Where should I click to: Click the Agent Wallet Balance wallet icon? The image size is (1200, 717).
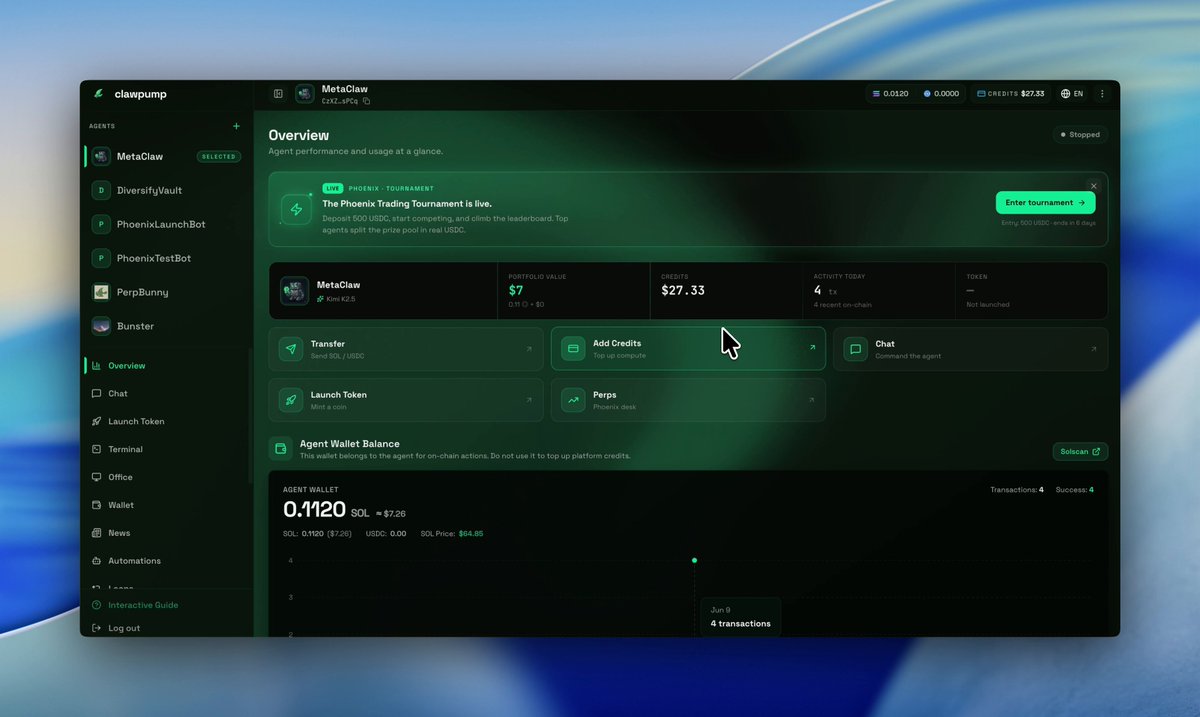[x=281, y=449]
